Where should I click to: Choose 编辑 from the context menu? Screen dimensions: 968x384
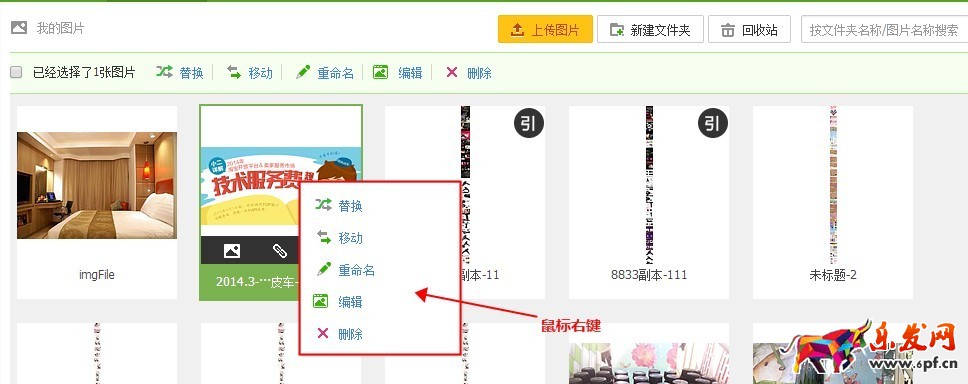[x=350, y=302]
